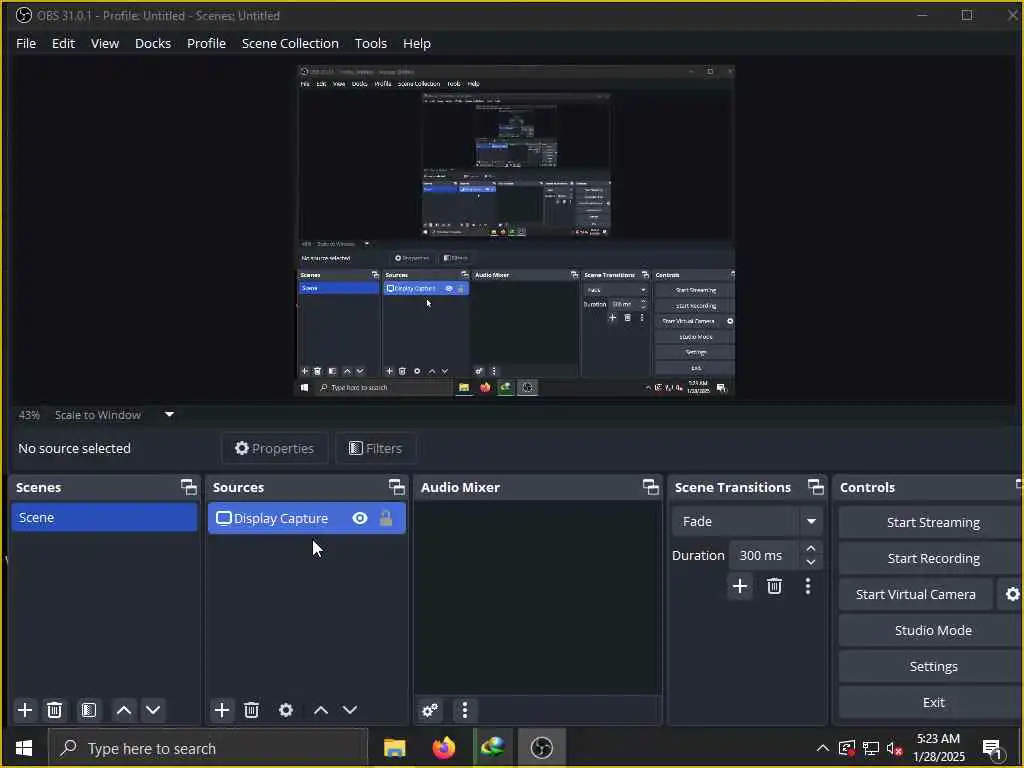The image size is (1024, 768).
Task: Open taskbar clock showing 5:23 AM
Action: [x=938, y=748]
